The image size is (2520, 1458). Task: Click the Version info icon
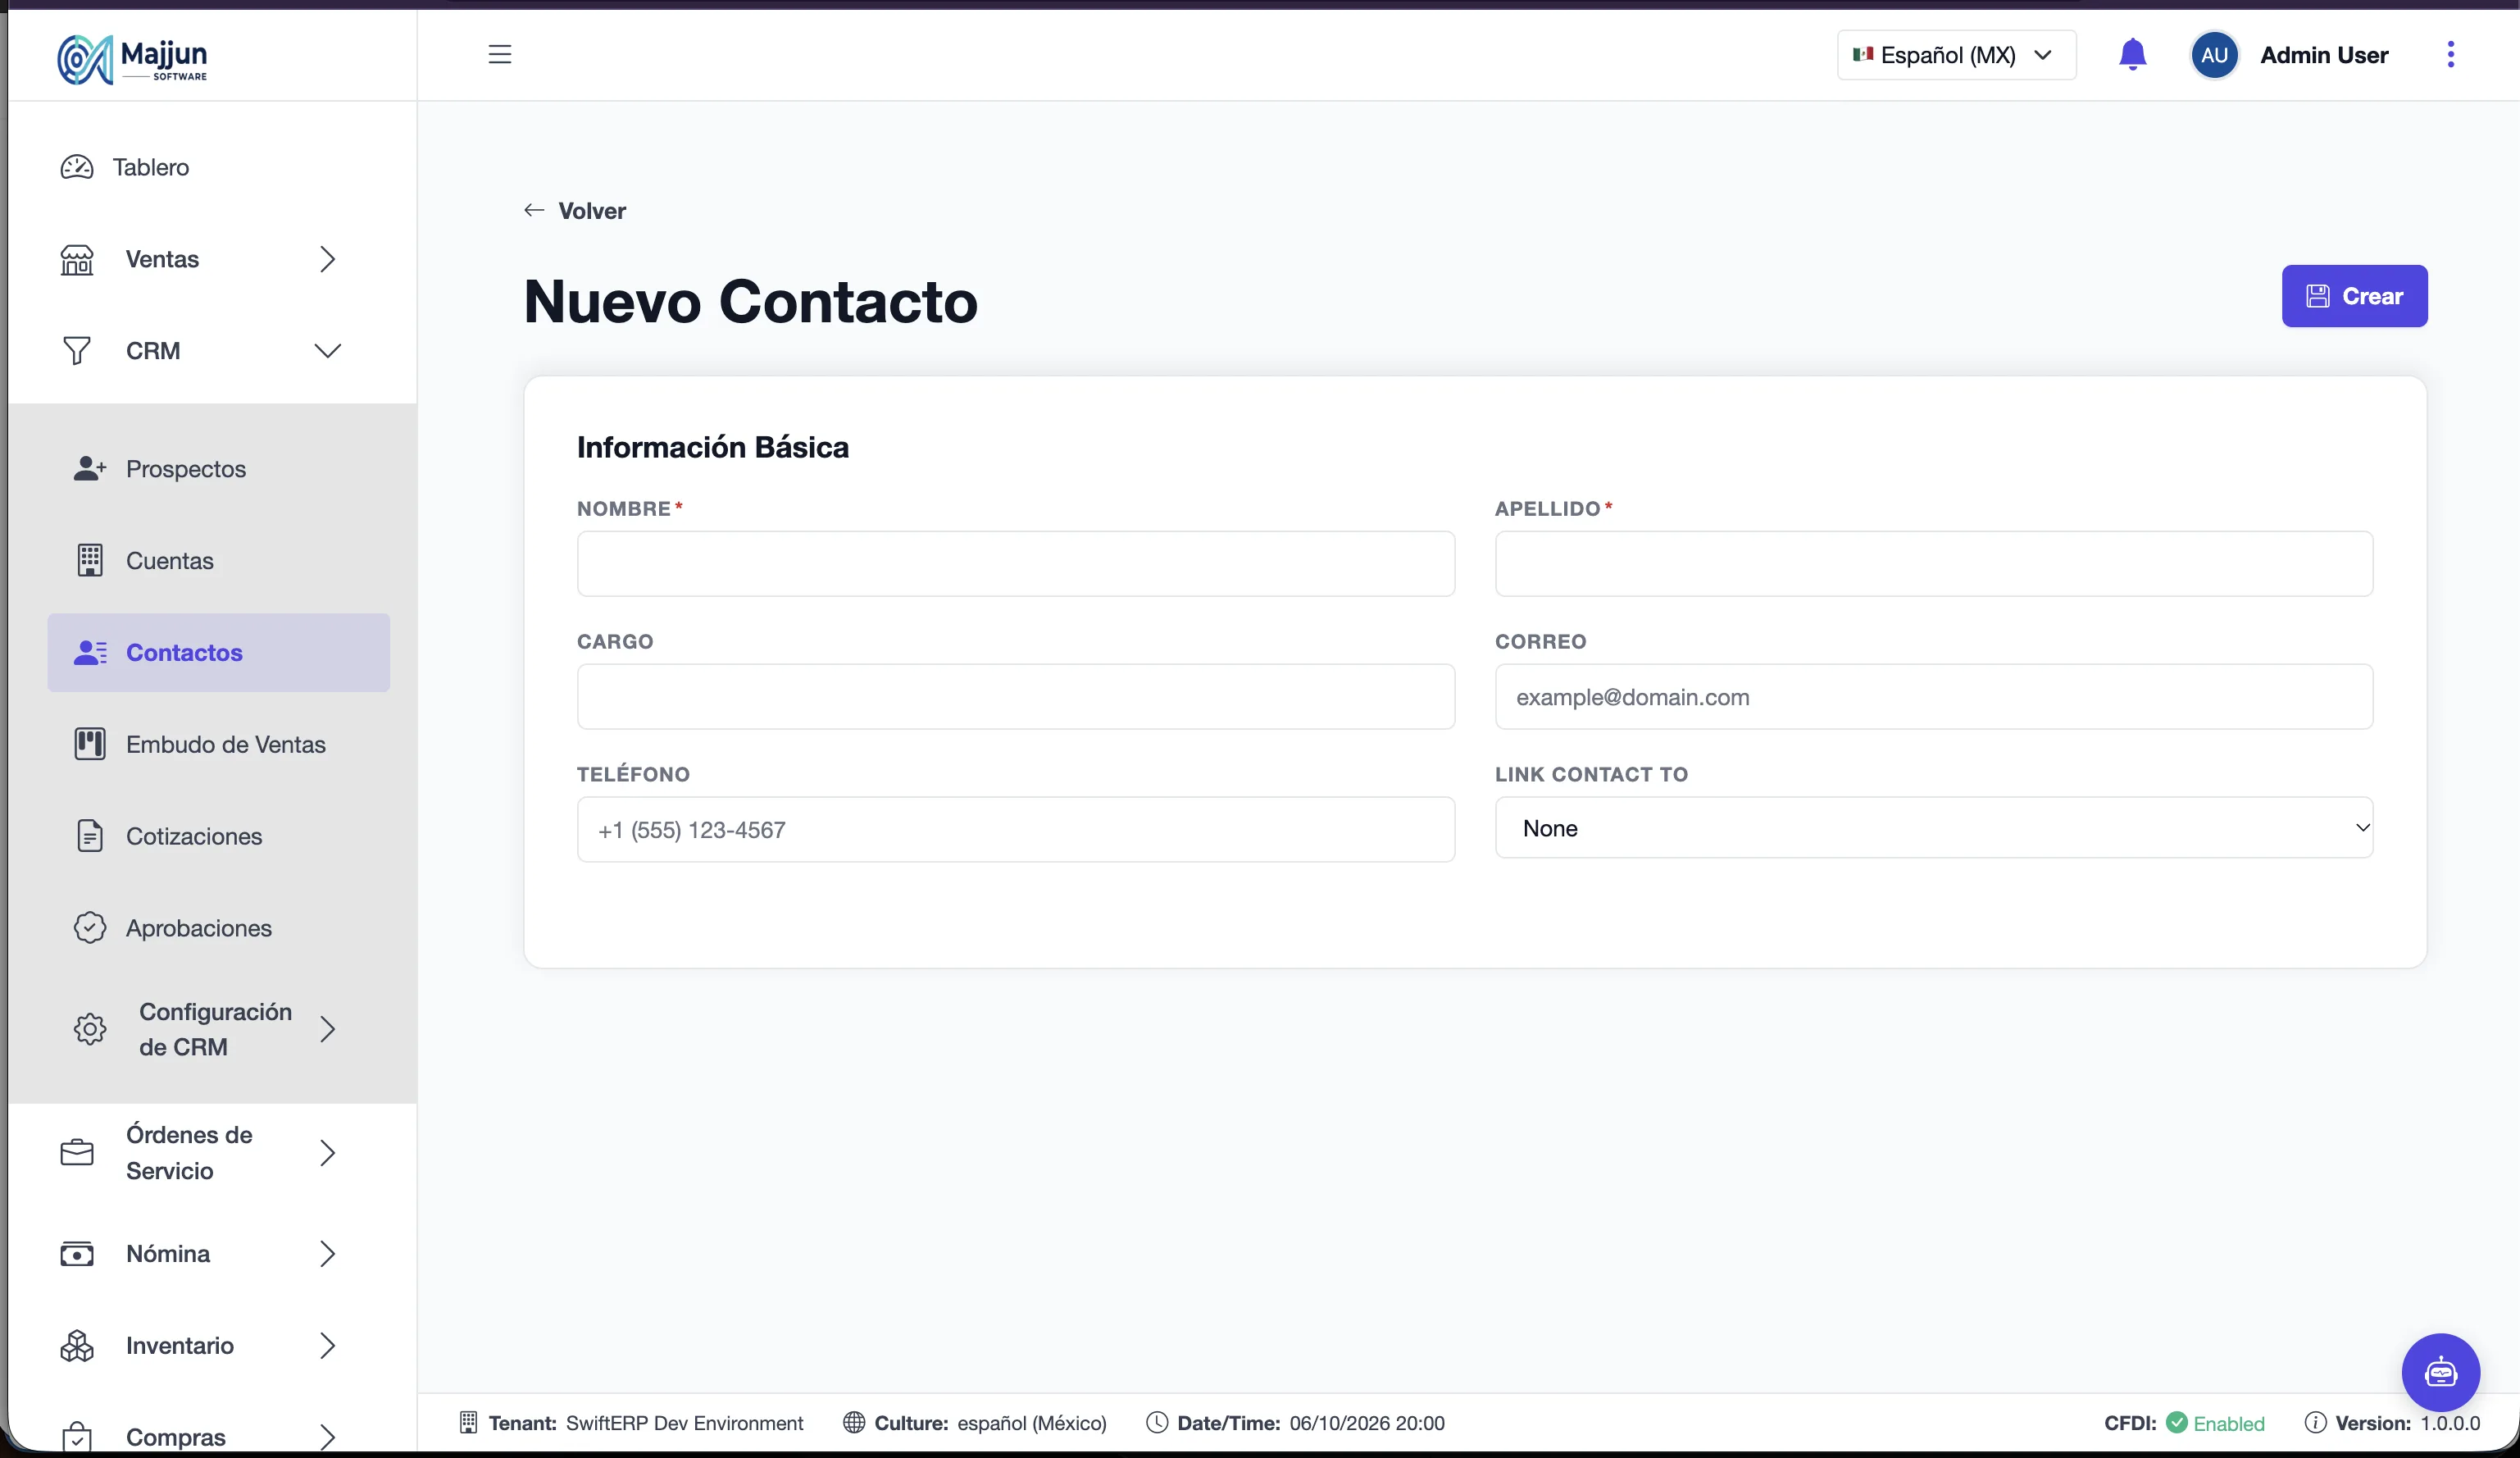2315,1423
